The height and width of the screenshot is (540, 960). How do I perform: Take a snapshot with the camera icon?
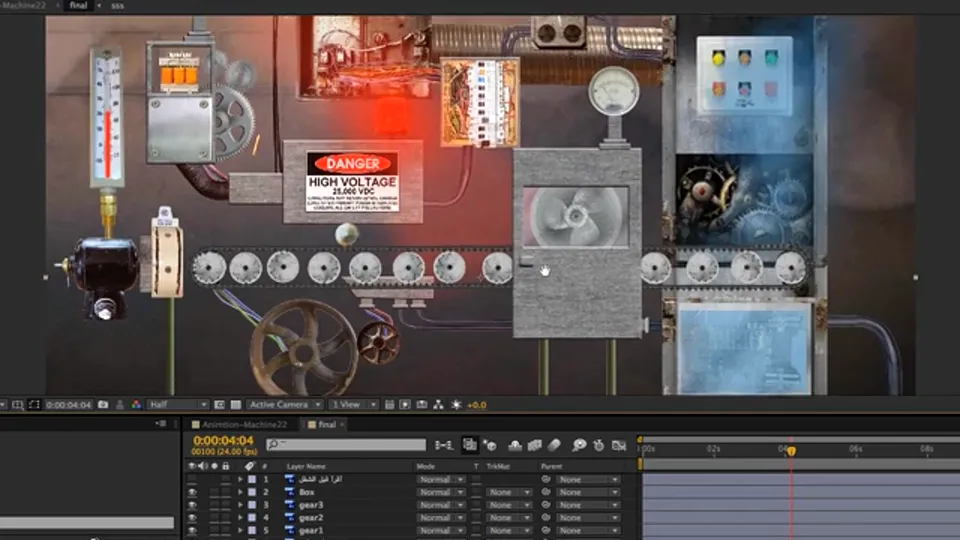click(x=103, y=405)
